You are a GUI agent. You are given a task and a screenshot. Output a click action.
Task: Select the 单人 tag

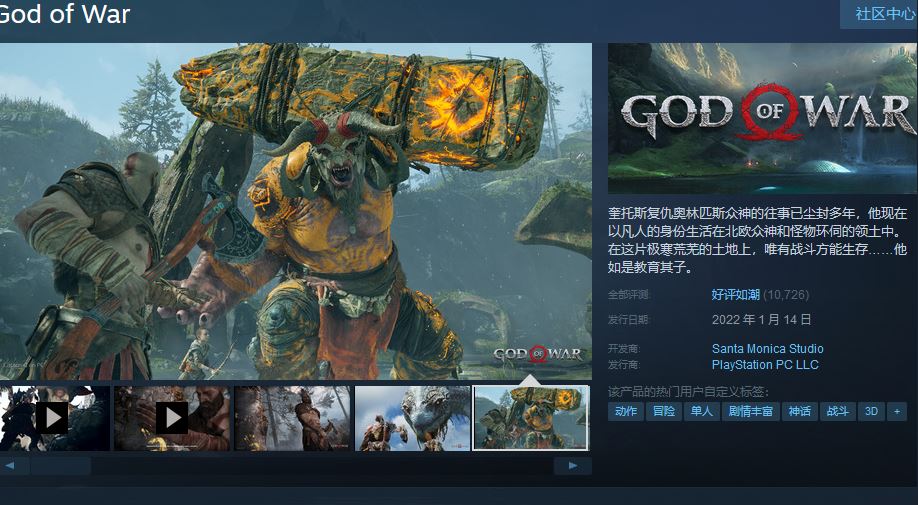pyautogui.click(x=700, y=411)
